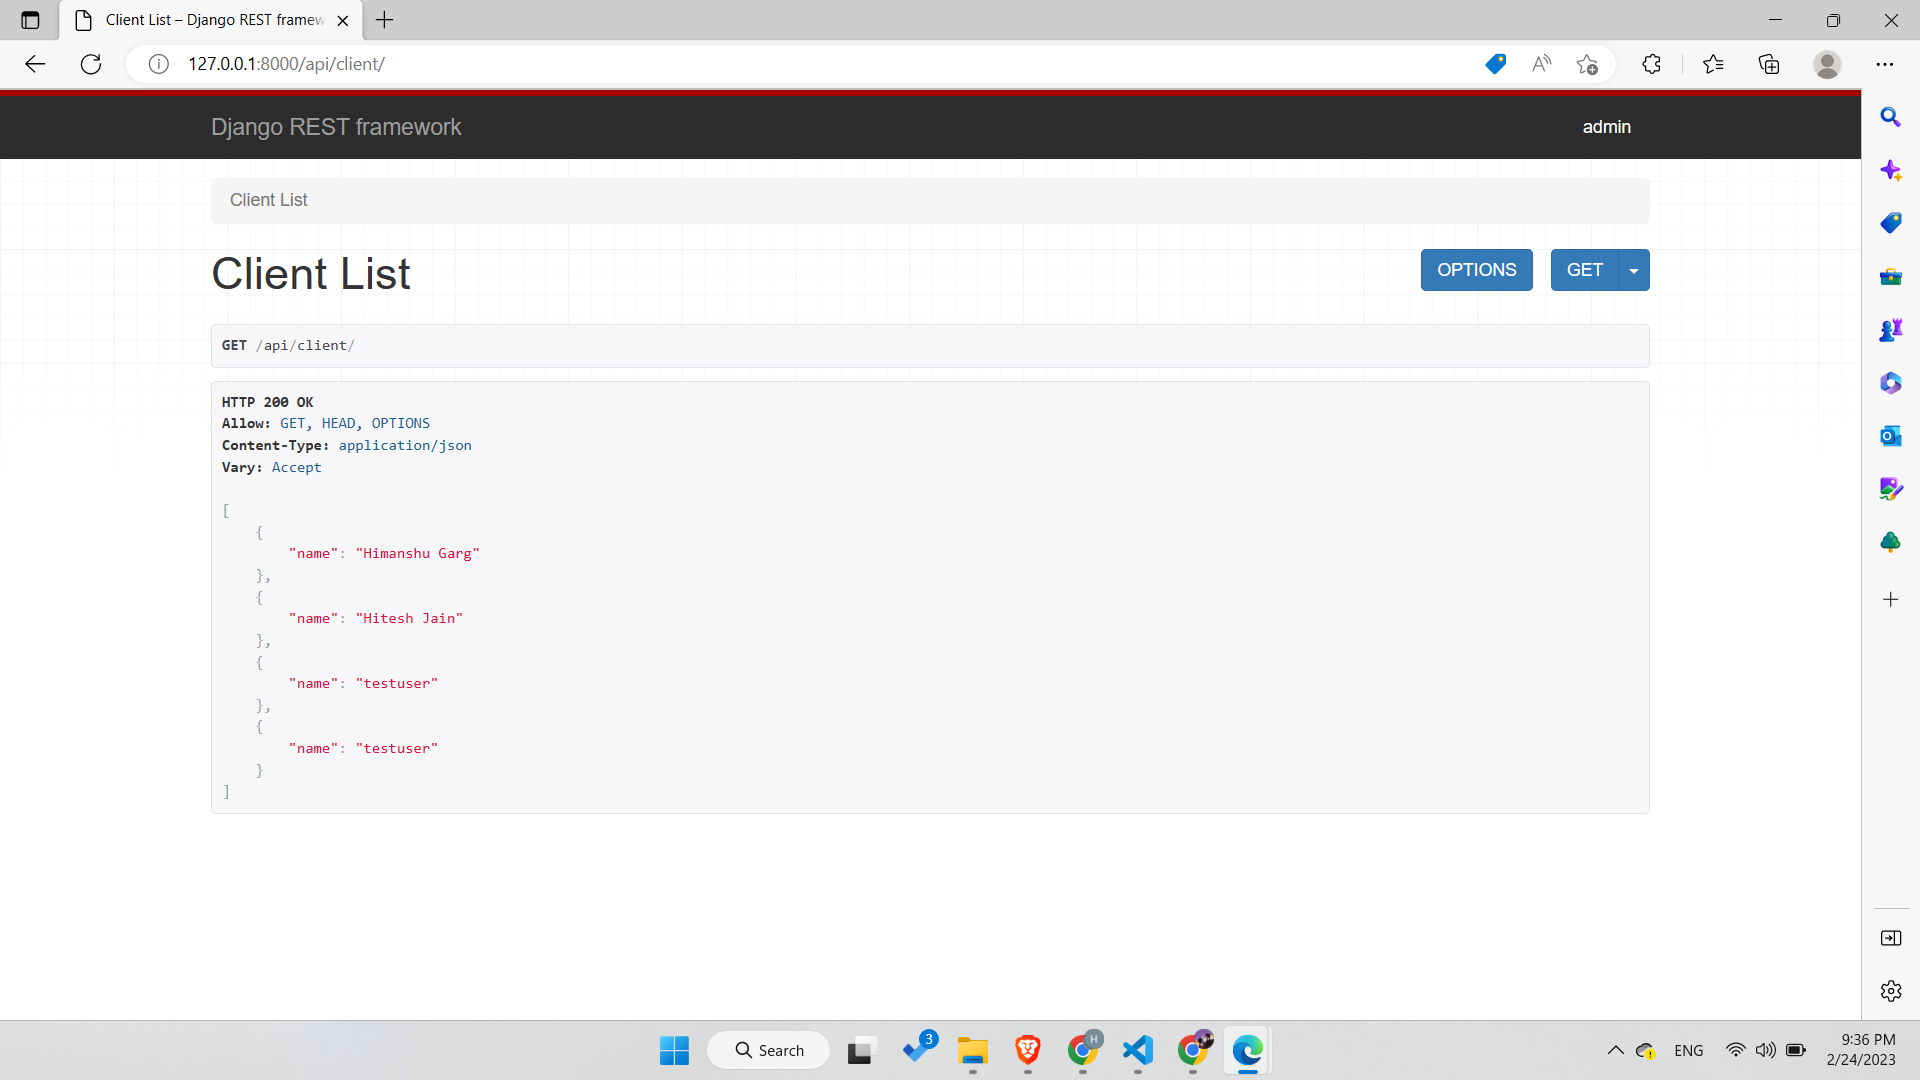The image size is (1920, 1080).
Task: Open Visual Studio Code from taskbar
Action: pos(1138,1050)
